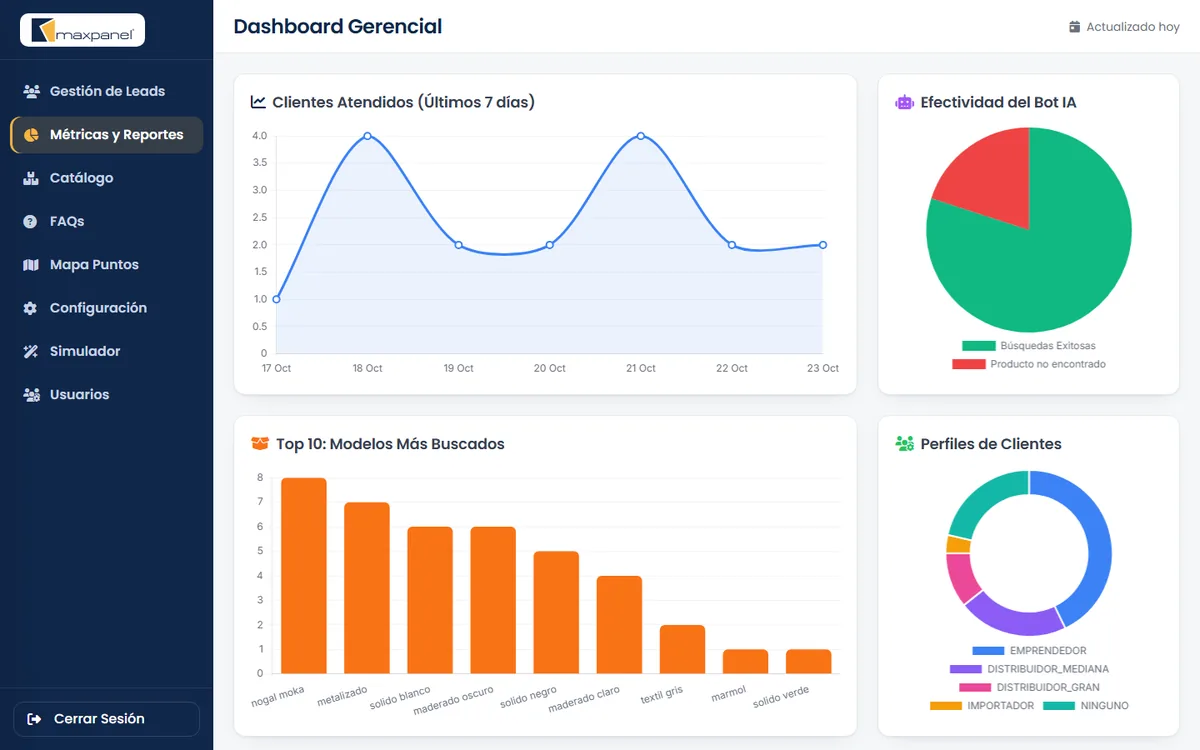This screenshot has height=750, width=1200.
Task: Click the Búsquedas Exitosas legend label
Action: pos(1048,346)
